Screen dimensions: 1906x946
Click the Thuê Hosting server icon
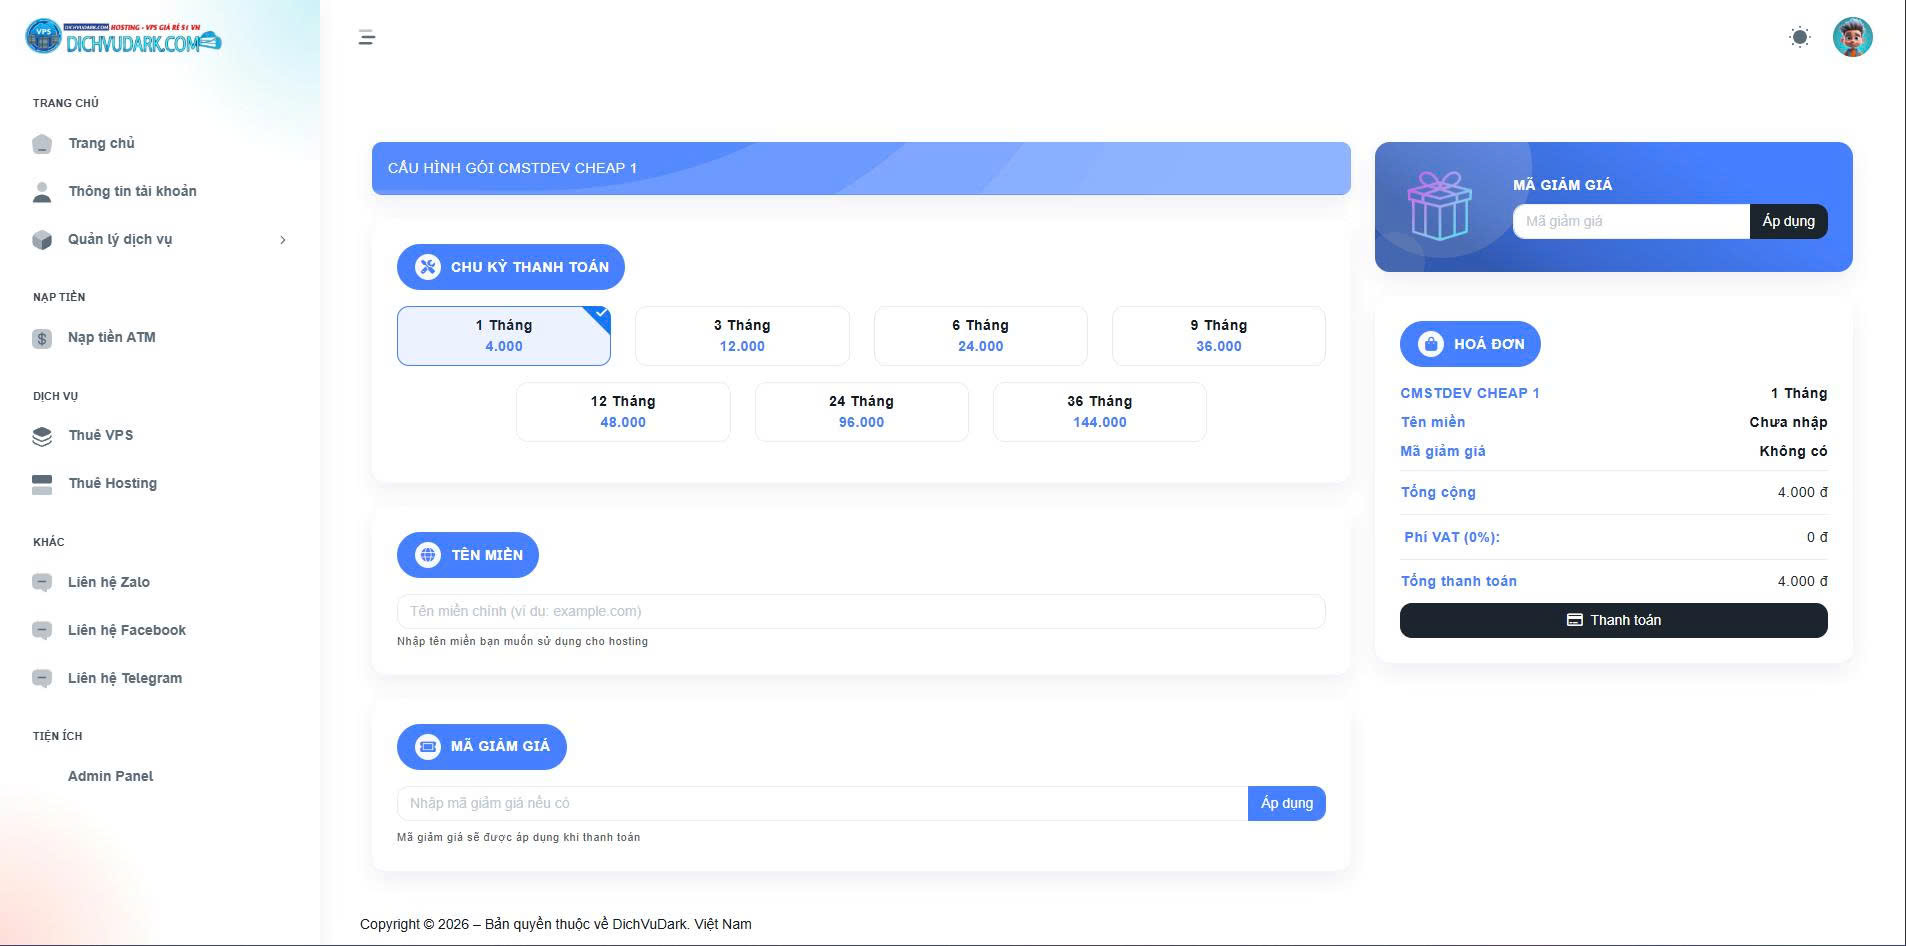[42, 484]
